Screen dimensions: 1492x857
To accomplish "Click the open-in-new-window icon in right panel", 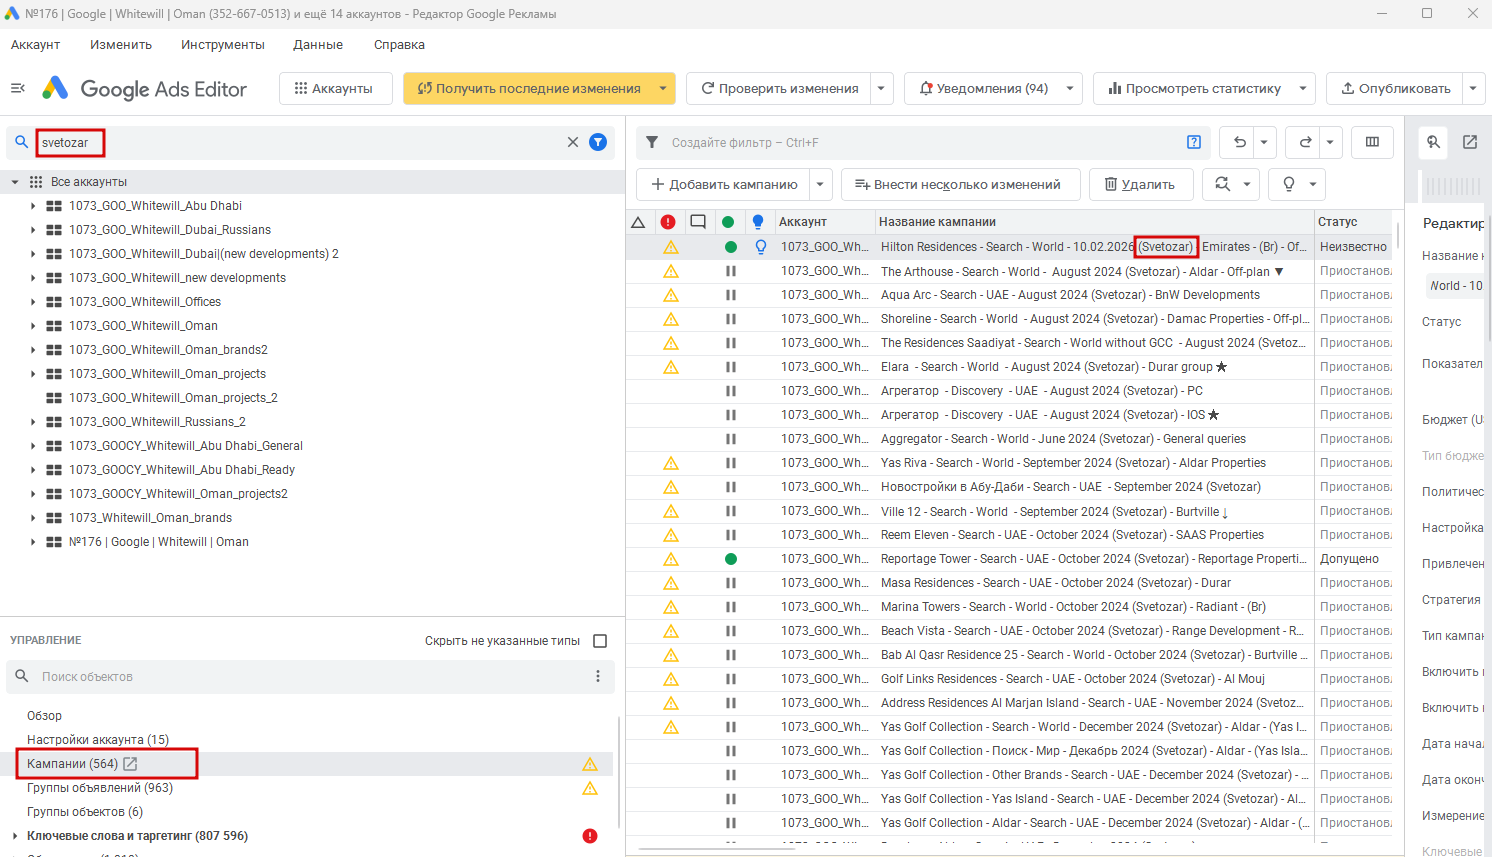I will tap(1470, 142).
